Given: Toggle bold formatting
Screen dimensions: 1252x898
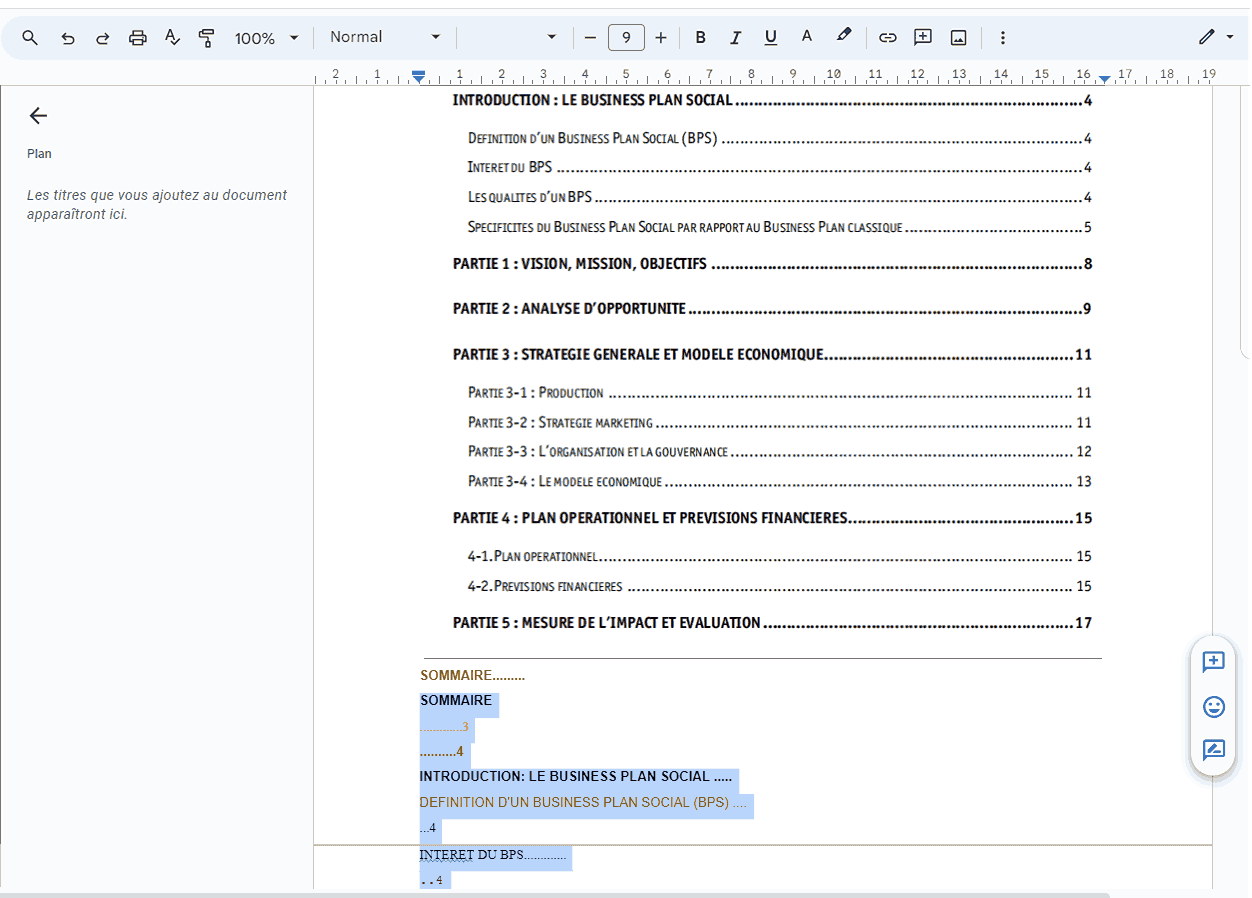Looking at the screenshot, I should 700,38.
